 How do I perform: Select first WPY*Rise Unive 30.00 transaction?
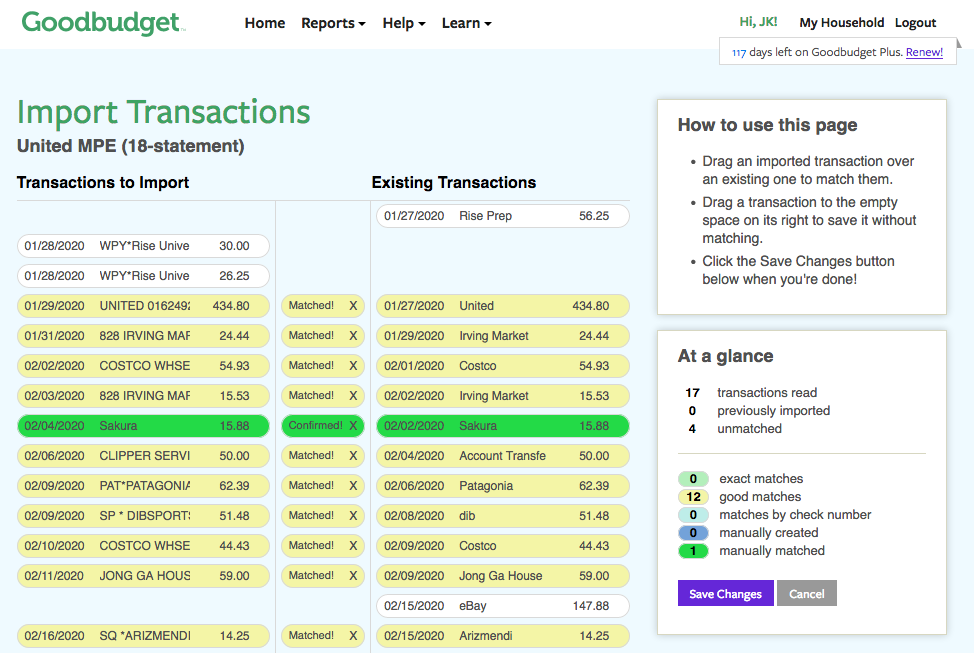[x=143, y=246]
